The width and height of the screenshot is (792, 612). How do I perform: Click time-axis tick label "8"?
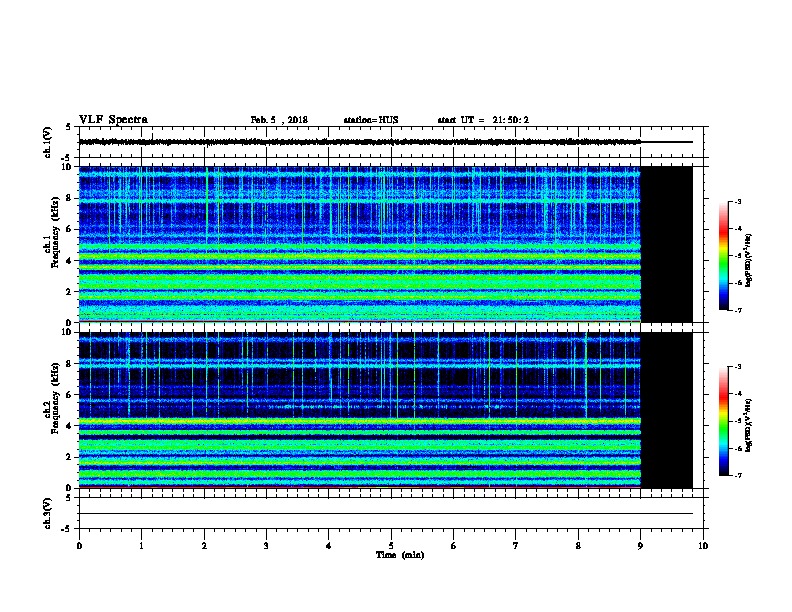[x=578, y=546]
